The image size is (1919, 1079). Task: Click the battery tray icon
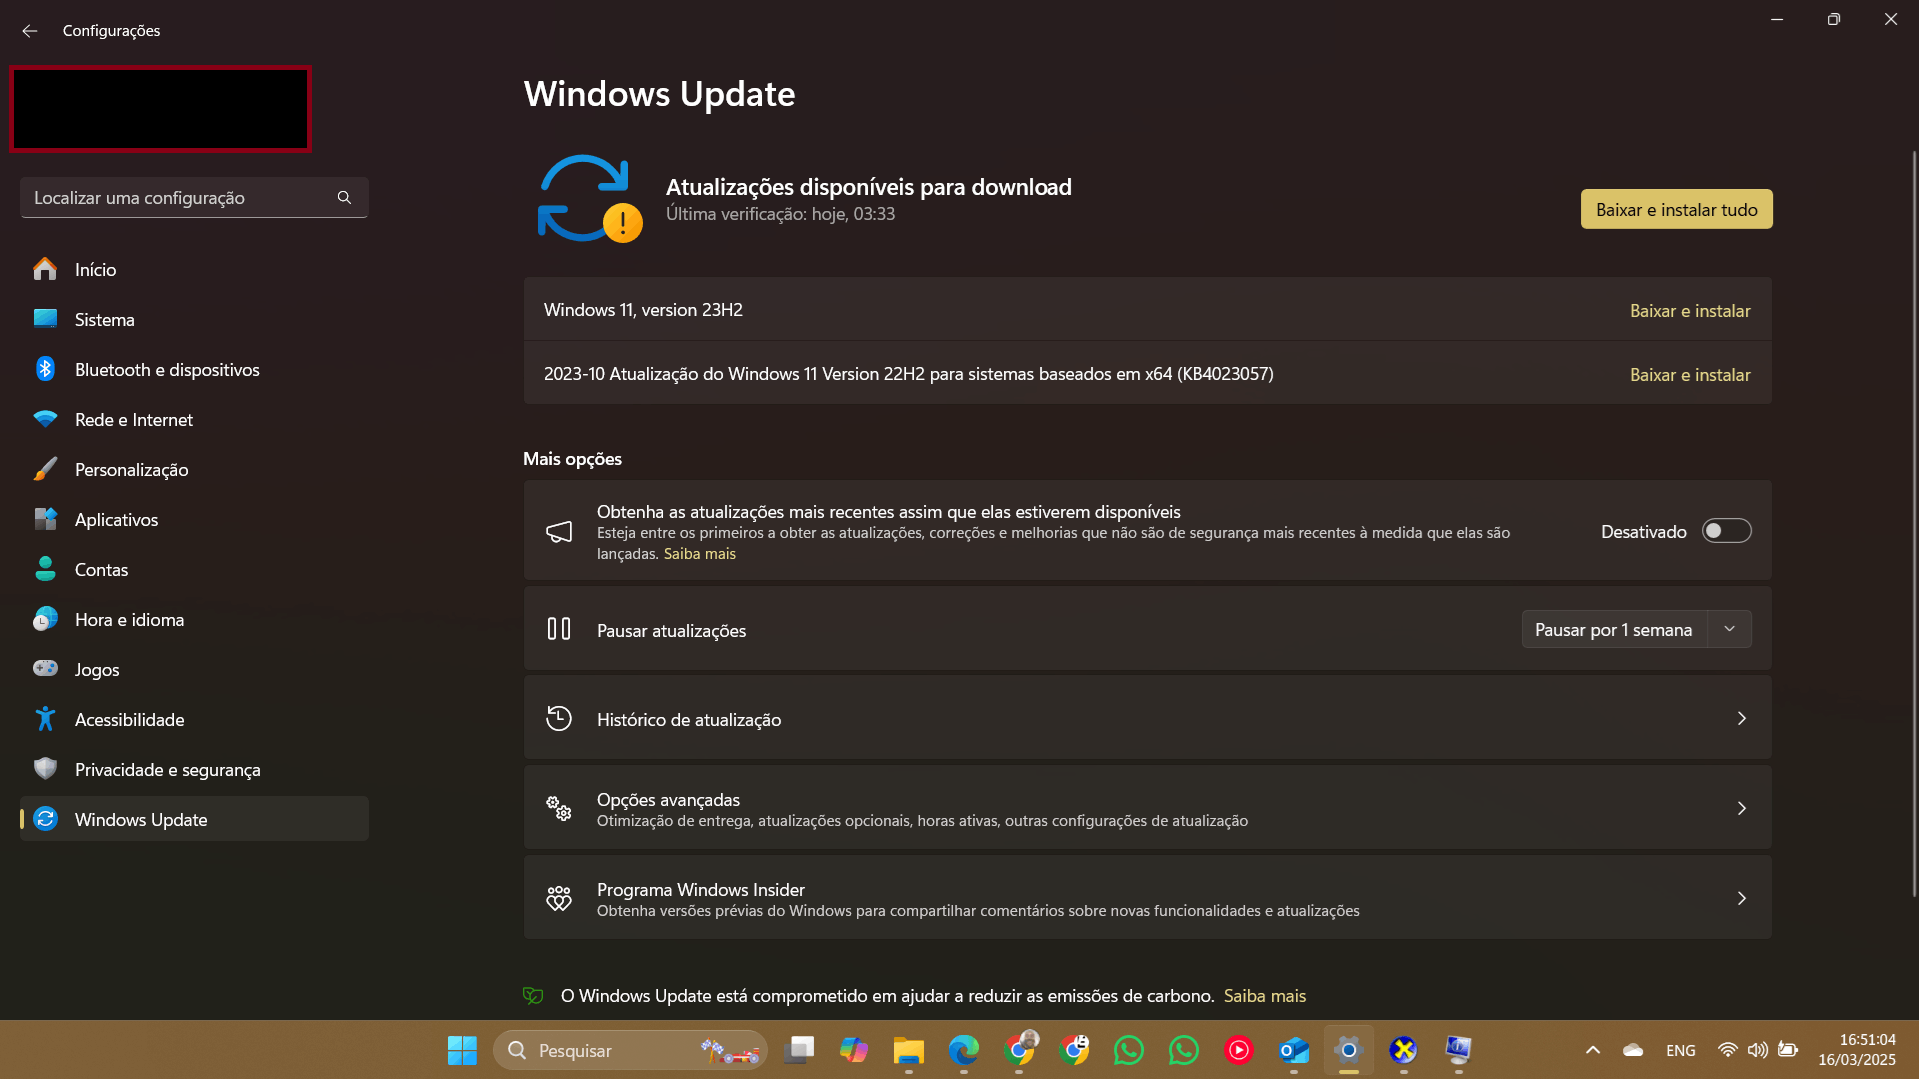coord(1788,1050)
